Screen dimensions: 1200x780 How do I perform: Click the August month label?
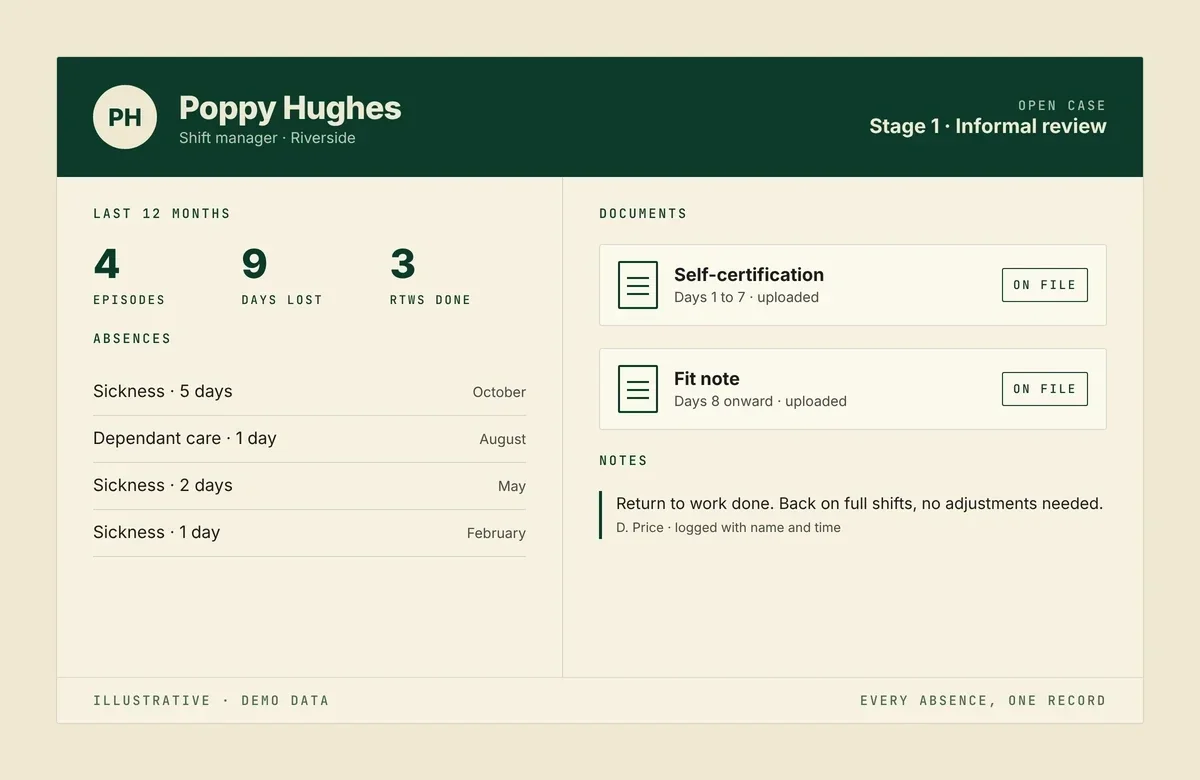502,439
